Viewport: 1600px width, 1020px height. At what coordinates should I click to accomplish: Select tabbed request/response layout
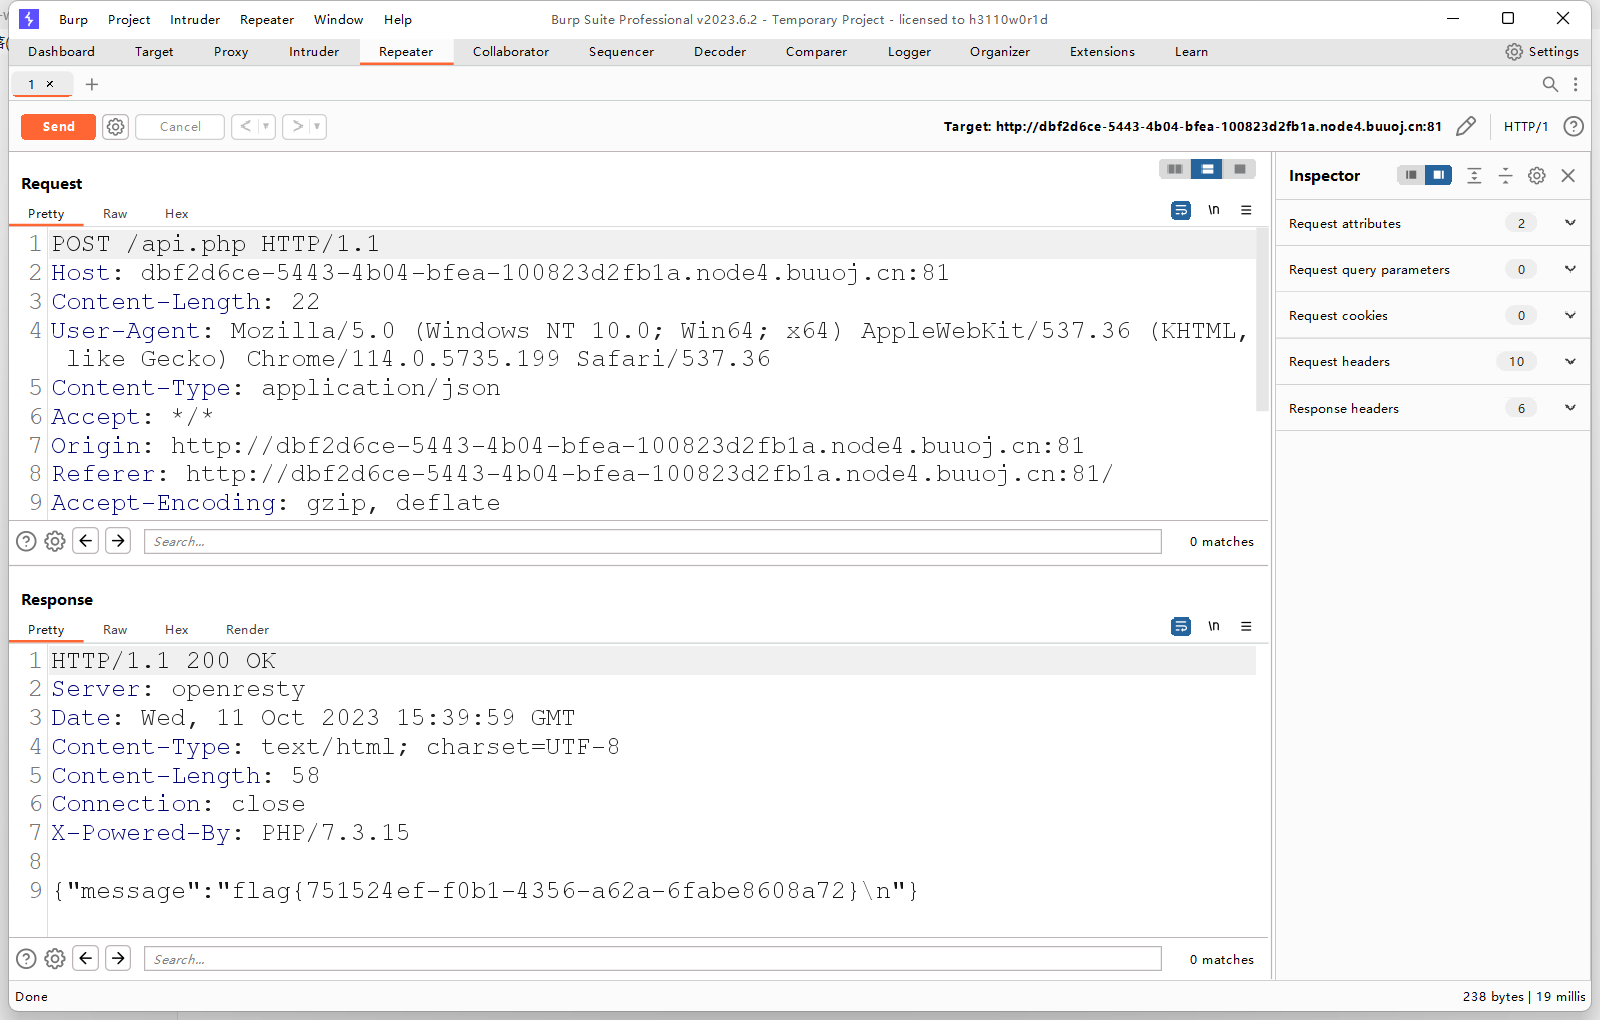click(x=1240, y=169)
